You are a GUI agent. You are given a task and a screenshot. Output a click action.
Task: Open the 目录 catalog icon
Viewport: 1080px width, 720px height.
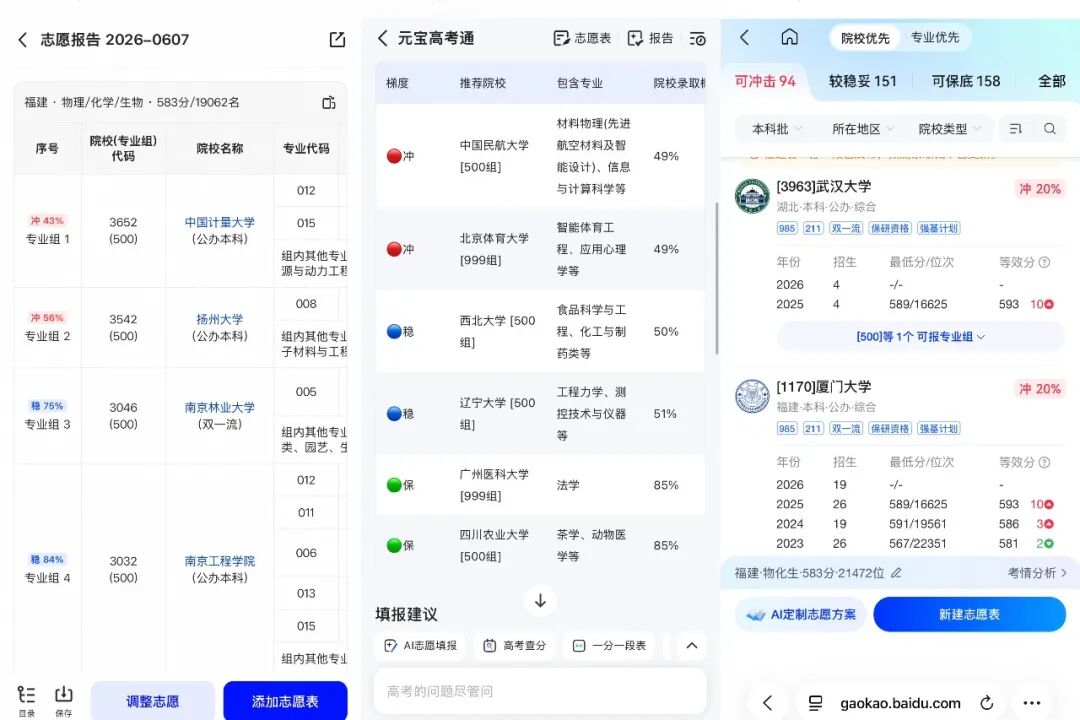(26, 701)
